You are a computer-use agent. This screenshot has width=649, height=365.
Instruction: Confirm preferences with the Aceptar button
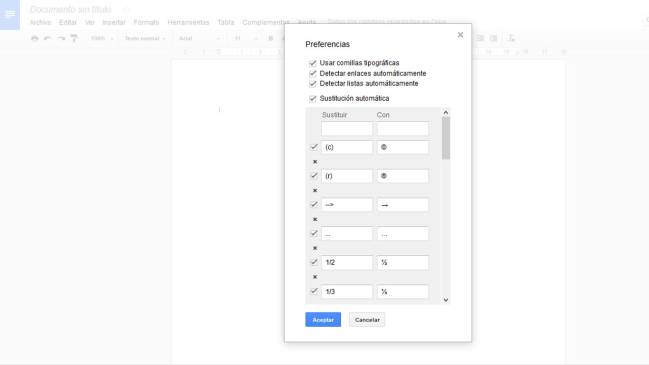point(323,319)
